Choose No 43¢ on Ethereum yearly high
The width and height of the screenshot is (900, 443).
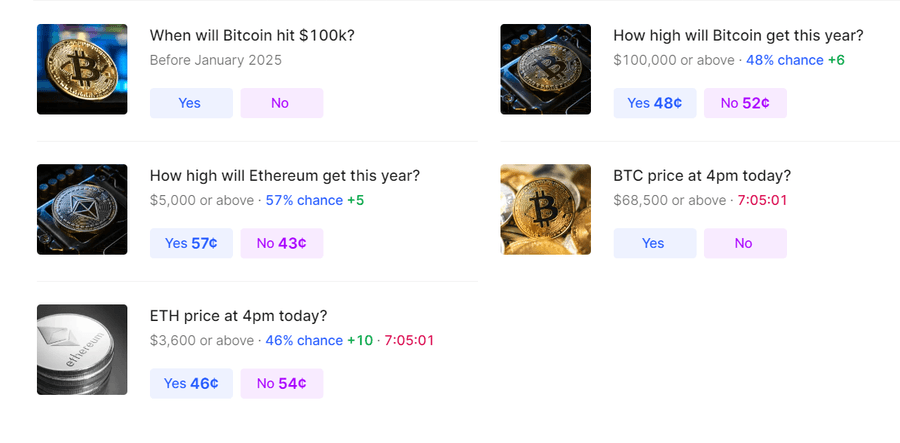[x=281, y=243]
